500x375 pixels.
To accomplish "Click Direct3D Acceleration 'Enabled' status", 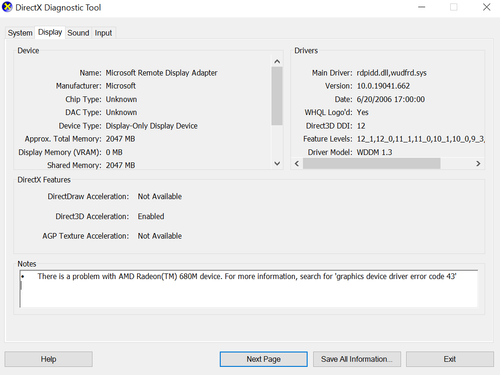I will coord(151,216).
